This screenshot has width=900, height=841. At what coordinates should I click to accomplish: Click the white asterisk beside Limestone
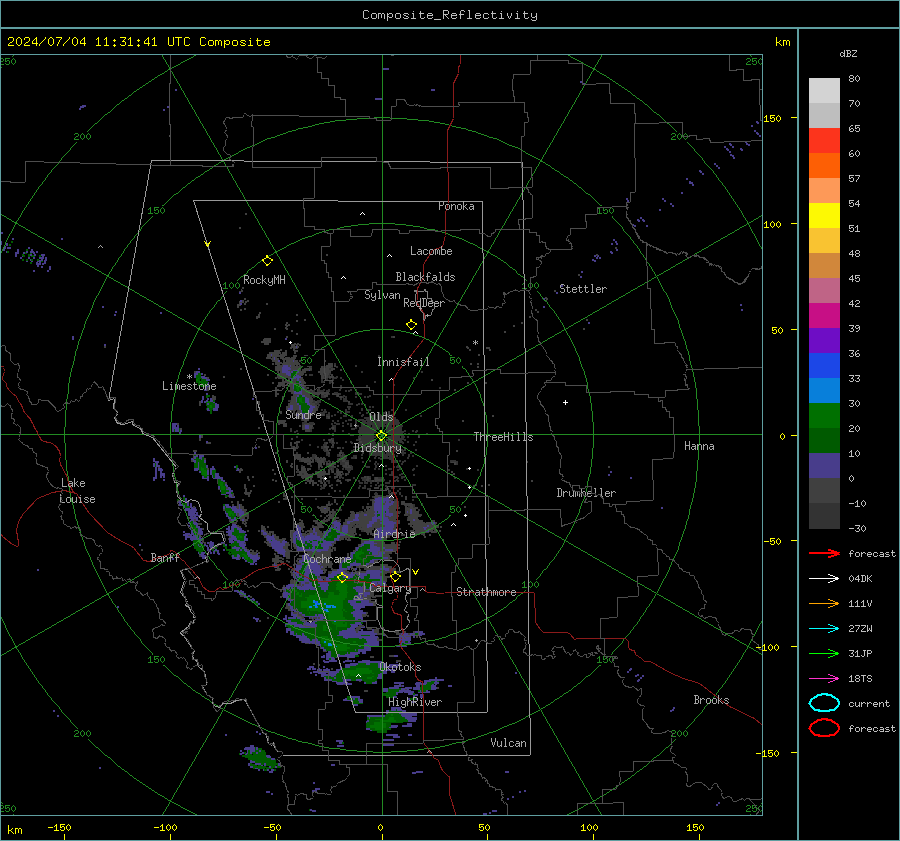[x=189, y=377]
